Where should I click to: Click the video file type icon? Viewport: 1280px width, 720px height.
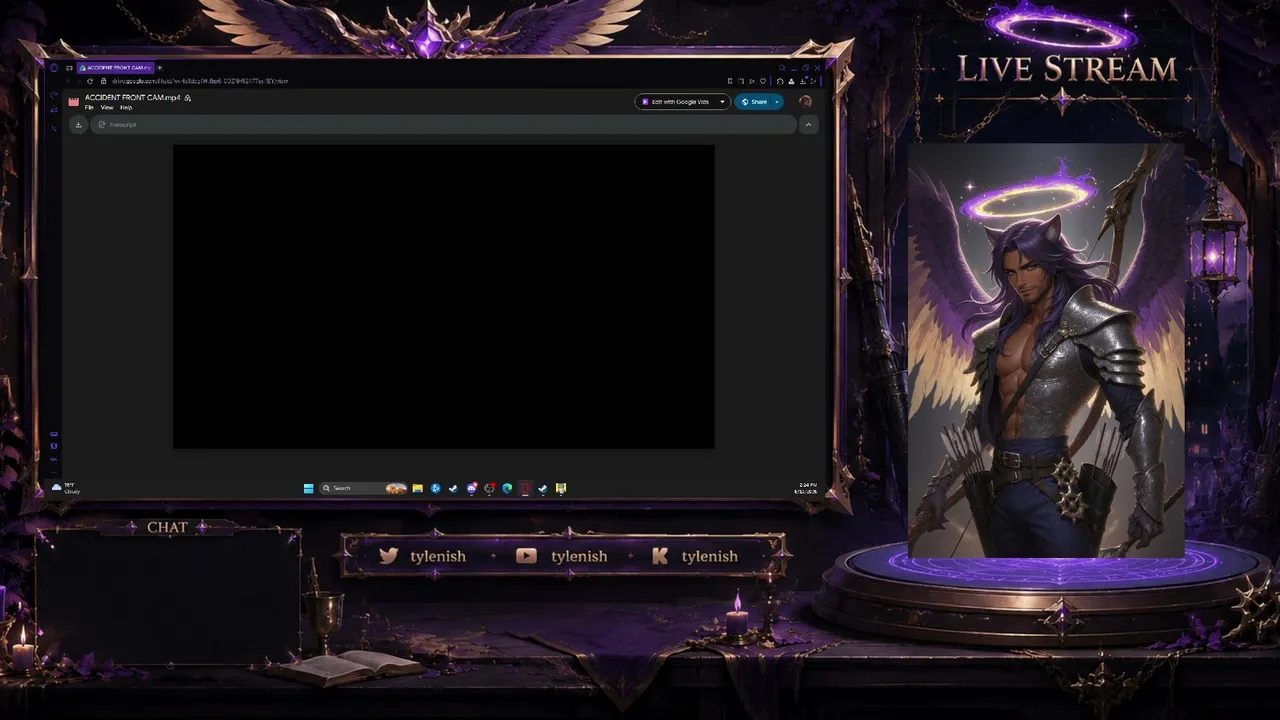click(x=74, y=101)
